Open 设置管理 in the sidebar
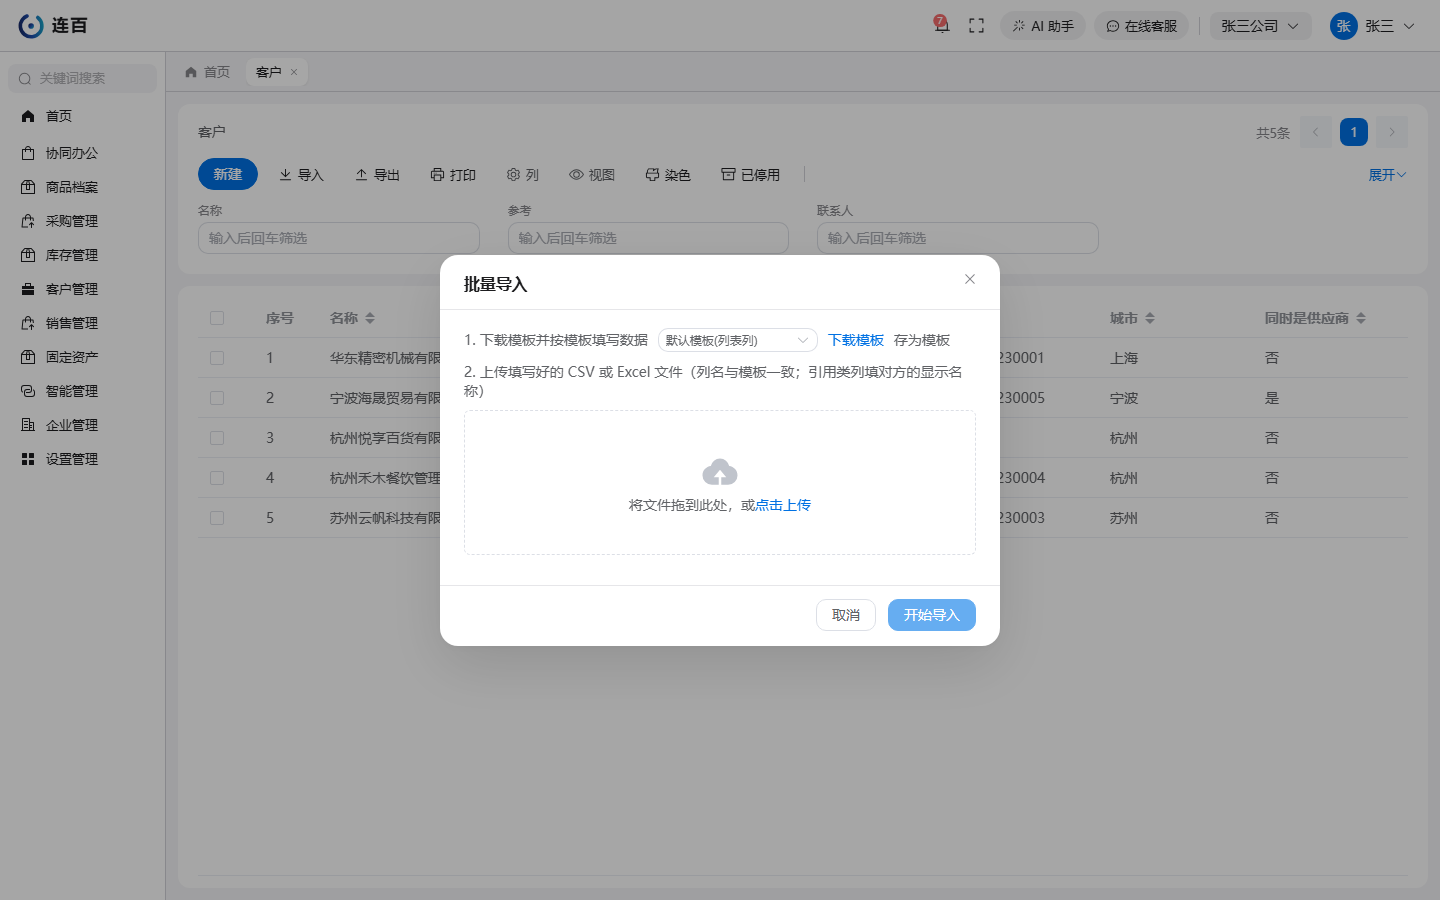This screenshot has height=900, width=1440. [82, 459]
